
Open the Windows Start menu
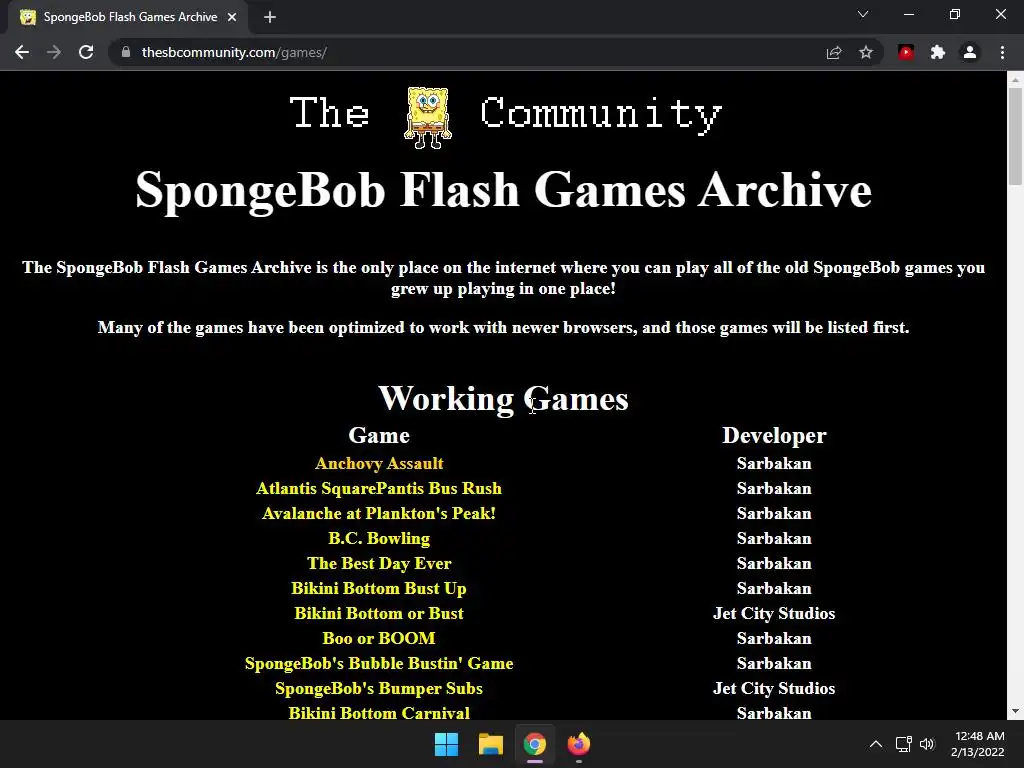point(447,744)
